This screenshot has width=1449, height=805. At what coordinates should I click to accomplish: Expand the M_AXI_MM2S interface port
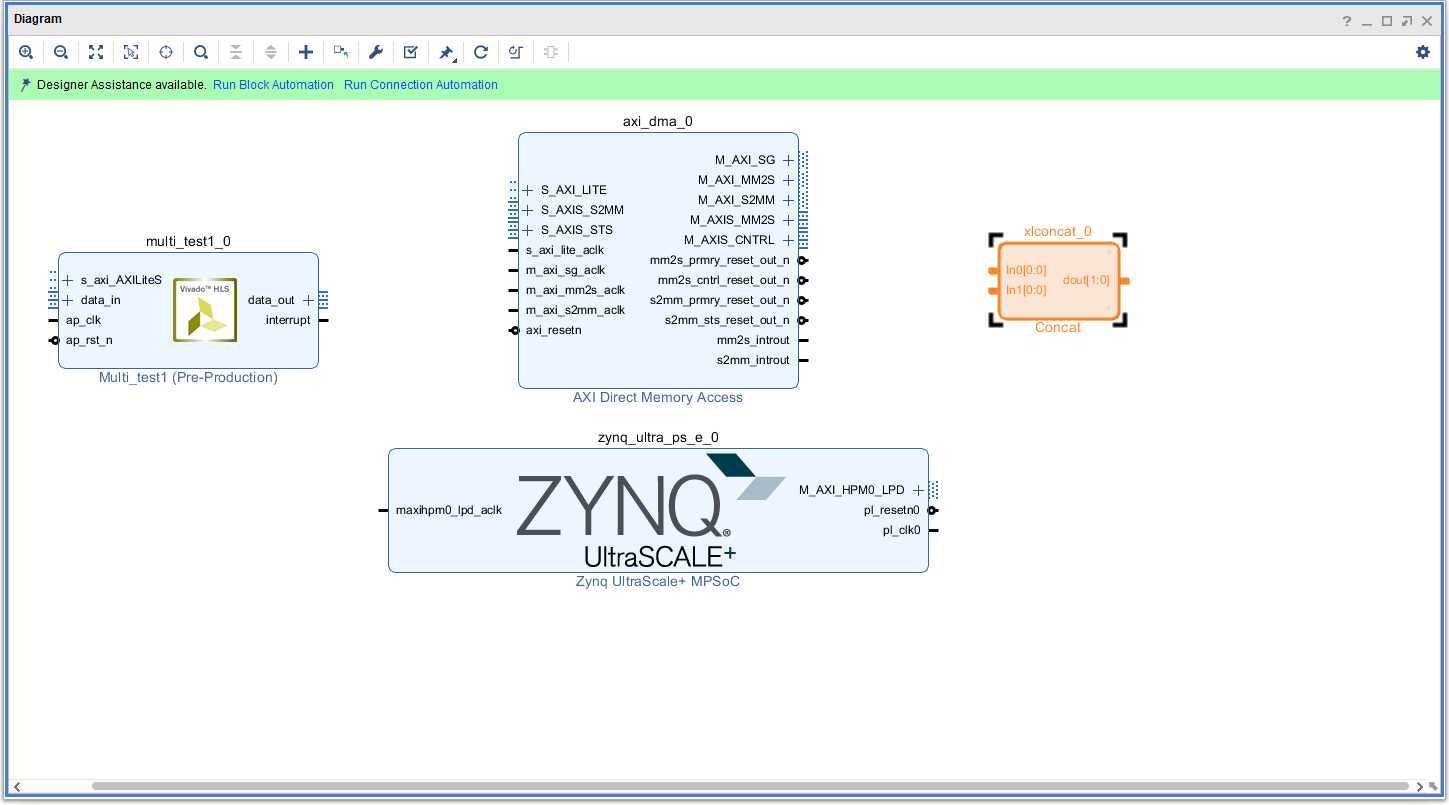(x=788, y=180)
